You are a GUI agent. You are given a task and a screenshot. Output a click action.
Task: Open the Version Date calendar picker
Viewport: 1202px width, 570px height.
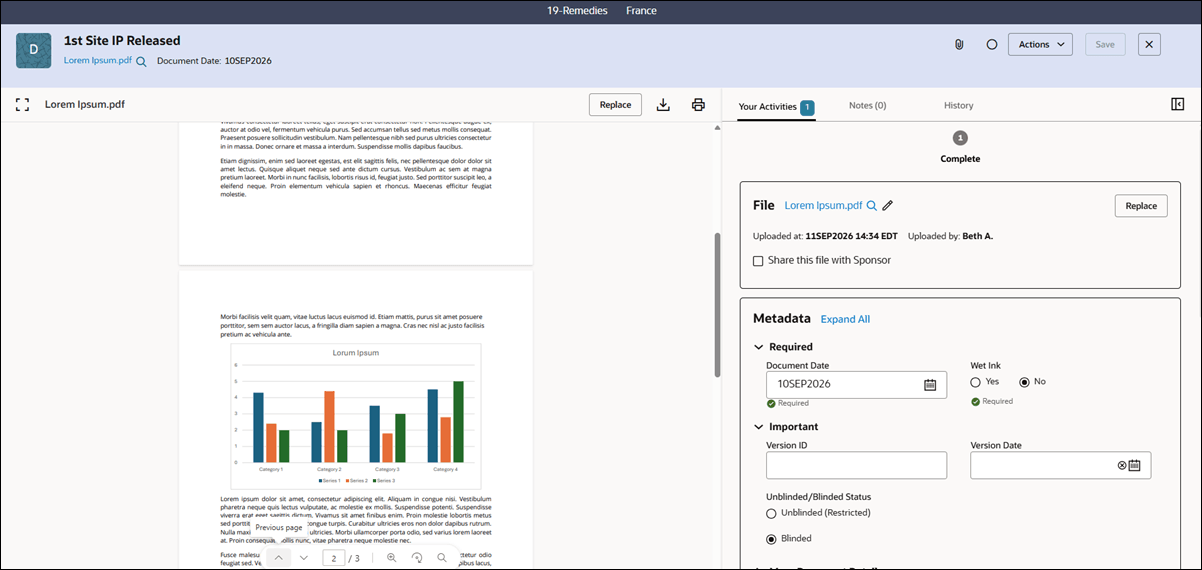[x=1134, y=465]
